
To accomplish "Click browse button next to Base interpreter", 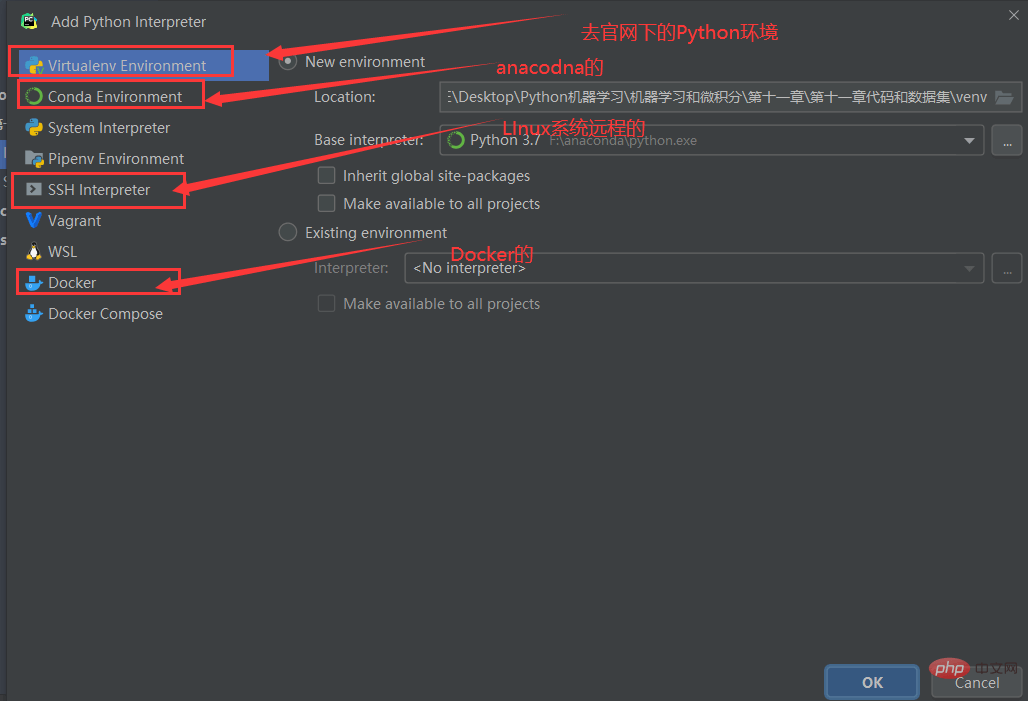I will click(x=1007, y=140).
